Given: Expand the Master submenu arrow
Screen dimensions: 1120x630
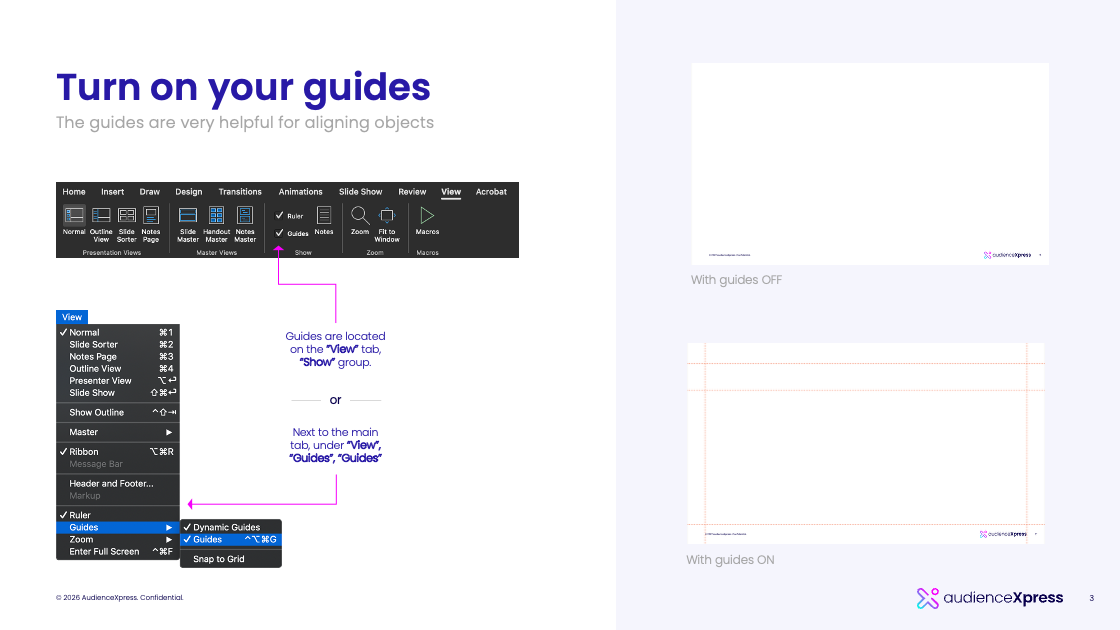Looking at the screenshot, I should click(169, 432).
